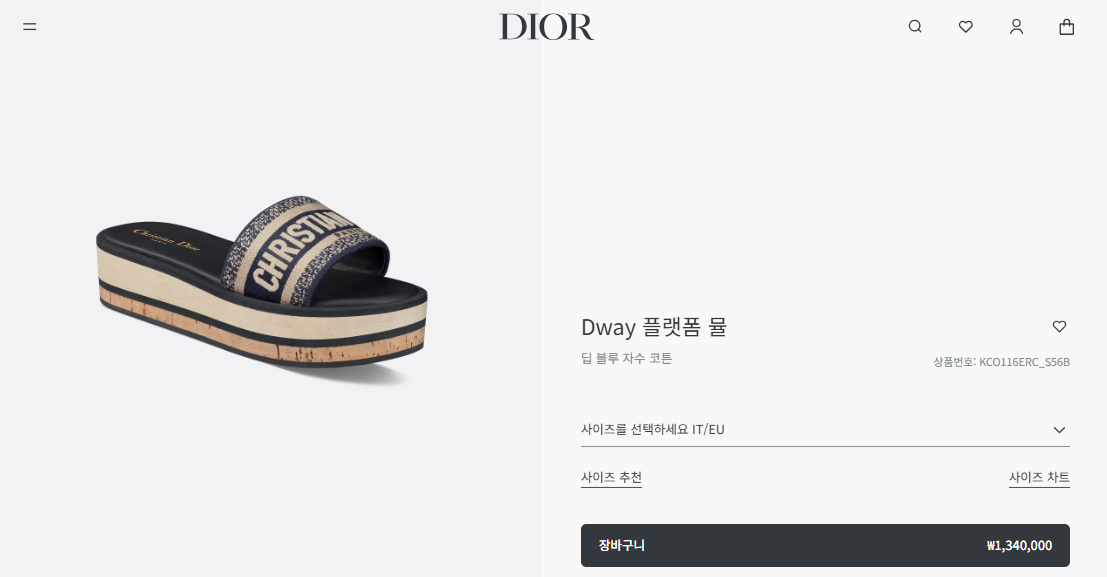Click the DIOR logo to go home
The image size is (1107, 577).
pos(546,27)
